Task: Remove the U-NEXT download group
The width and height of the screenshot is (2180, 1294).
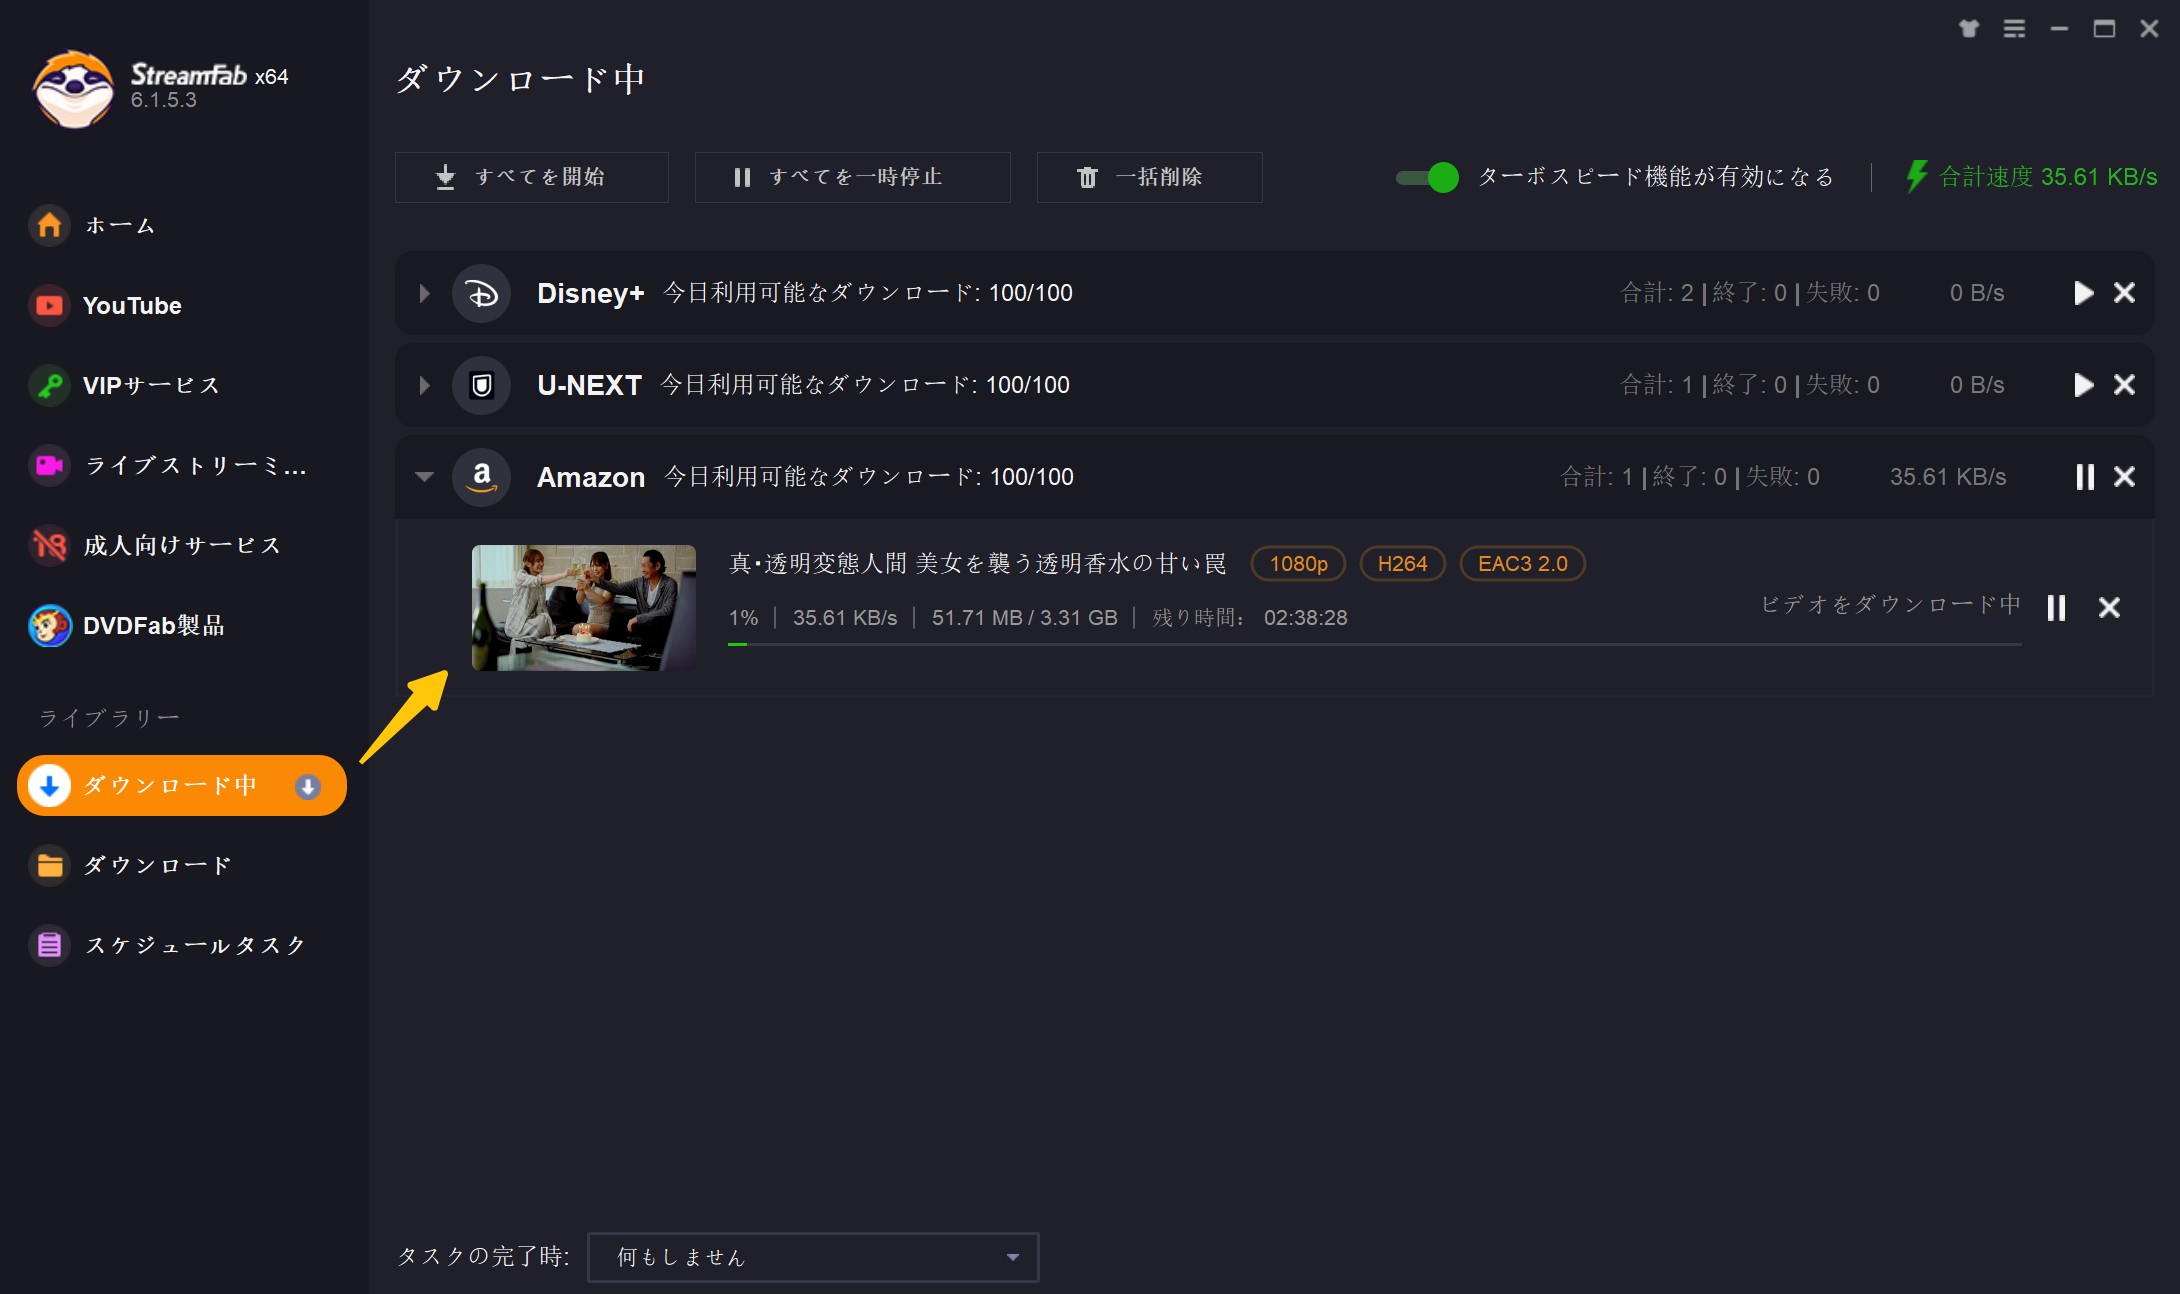Action: tap(2124, 385)
